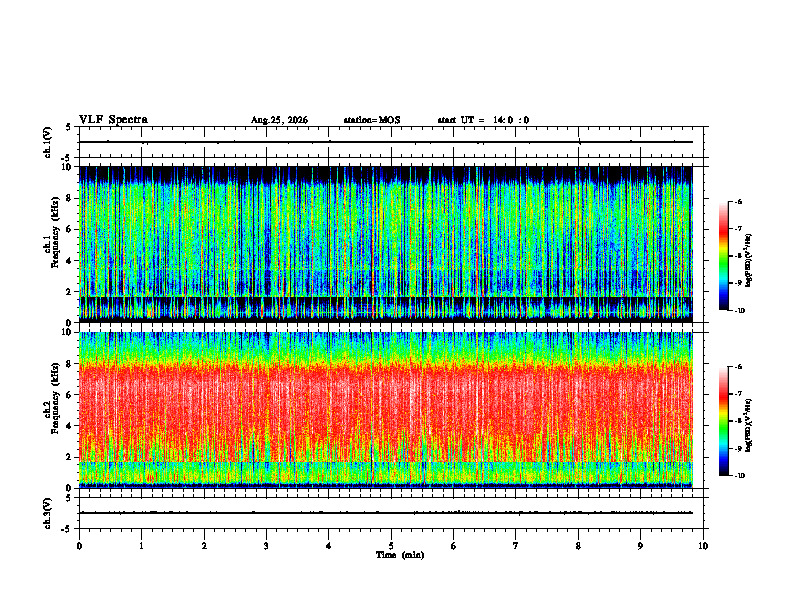
Task: Click the ch.1 Frequency (kHz) axis label
Action: [51, 244]
